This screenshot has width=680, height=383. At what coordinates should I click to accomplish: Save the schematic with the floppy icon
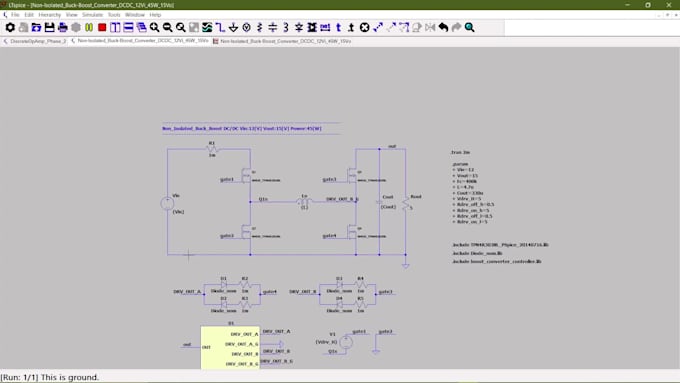coord(49,27)
